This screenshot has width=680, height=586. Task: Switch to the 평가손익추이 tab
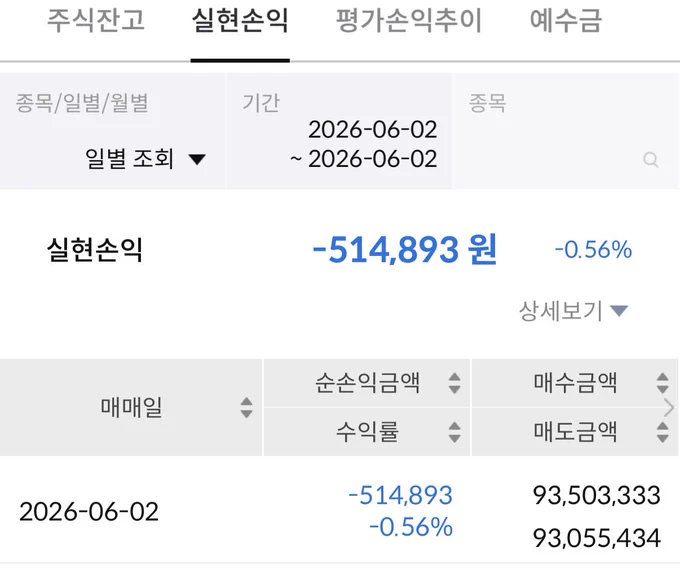(x=409, y=20)
